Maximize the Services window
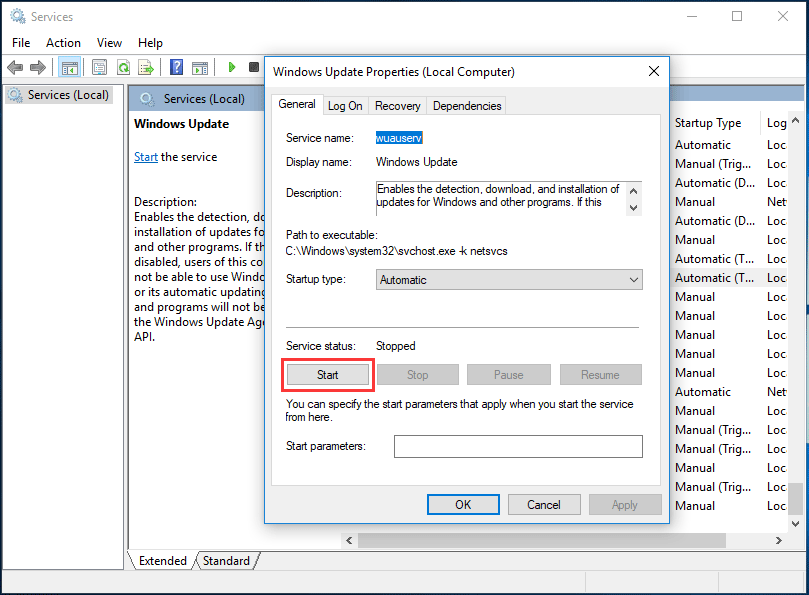The image size is (809, 595). point(737,17)
